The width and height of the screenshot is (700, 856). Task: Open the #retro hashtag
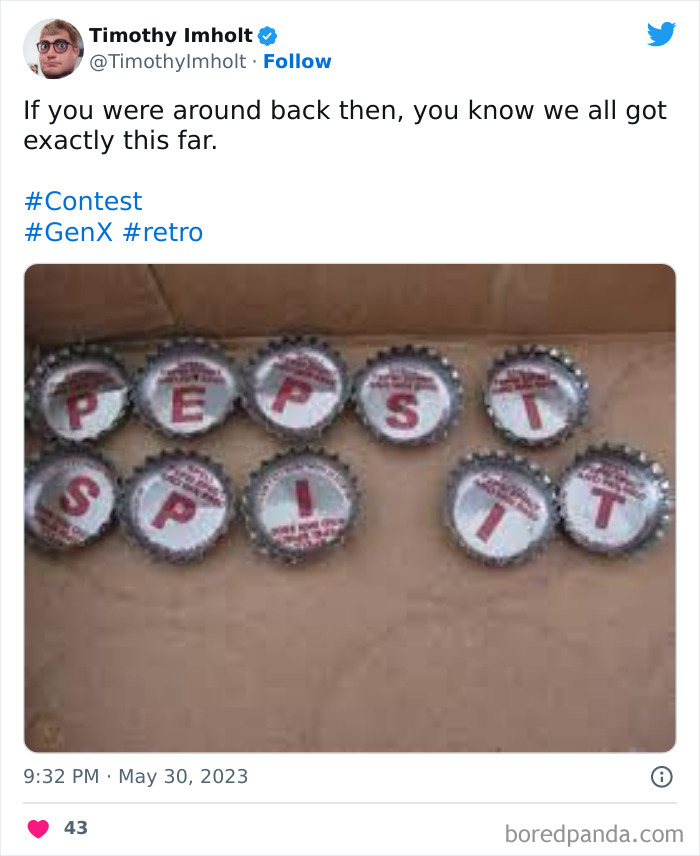(162, 232)
